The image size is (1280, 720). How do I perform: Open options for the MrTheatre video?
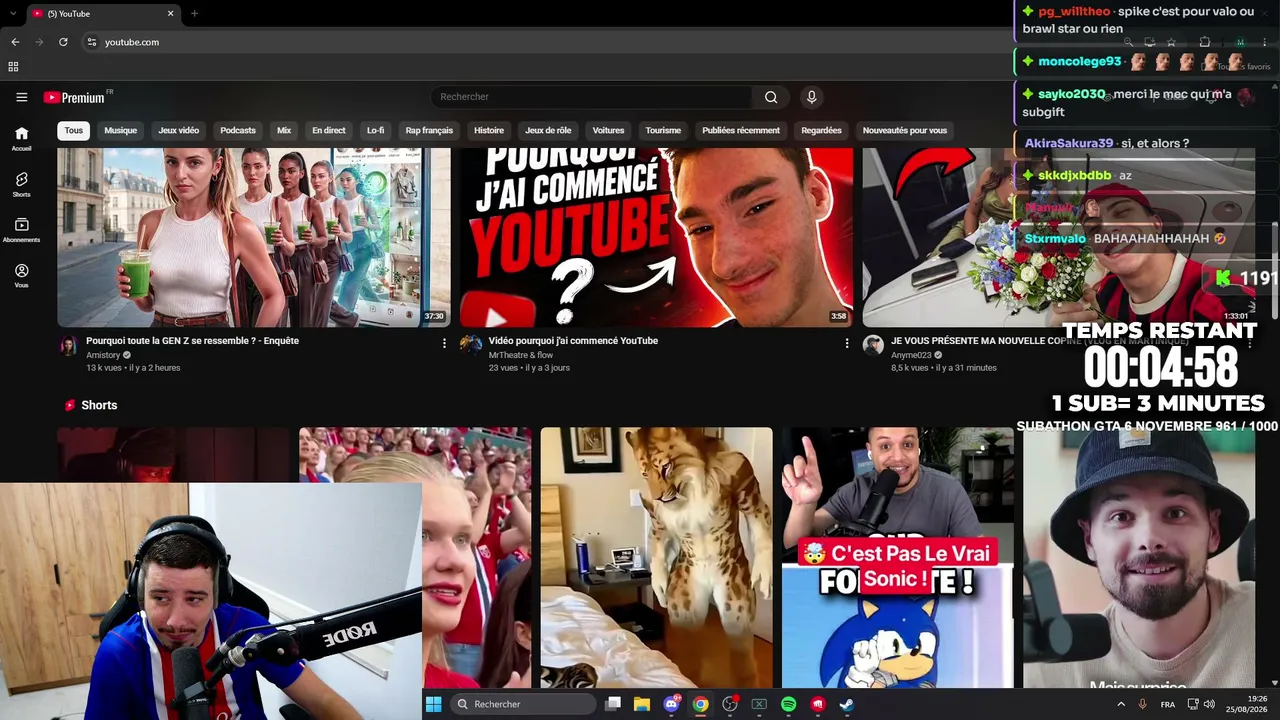click(846, 343)
